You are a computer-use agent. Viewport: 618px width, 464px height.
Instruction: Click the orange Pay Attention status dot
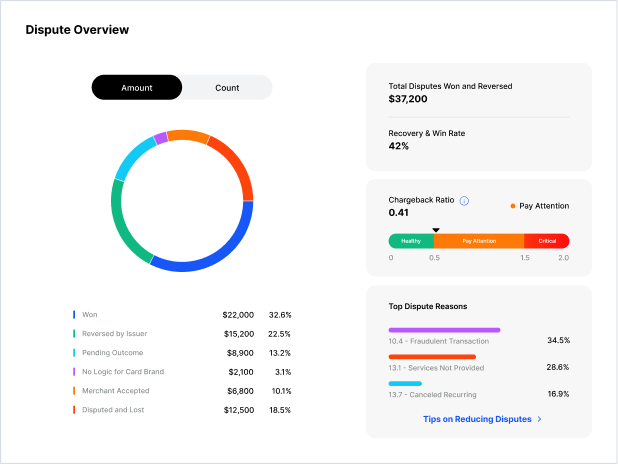(513, 206)
